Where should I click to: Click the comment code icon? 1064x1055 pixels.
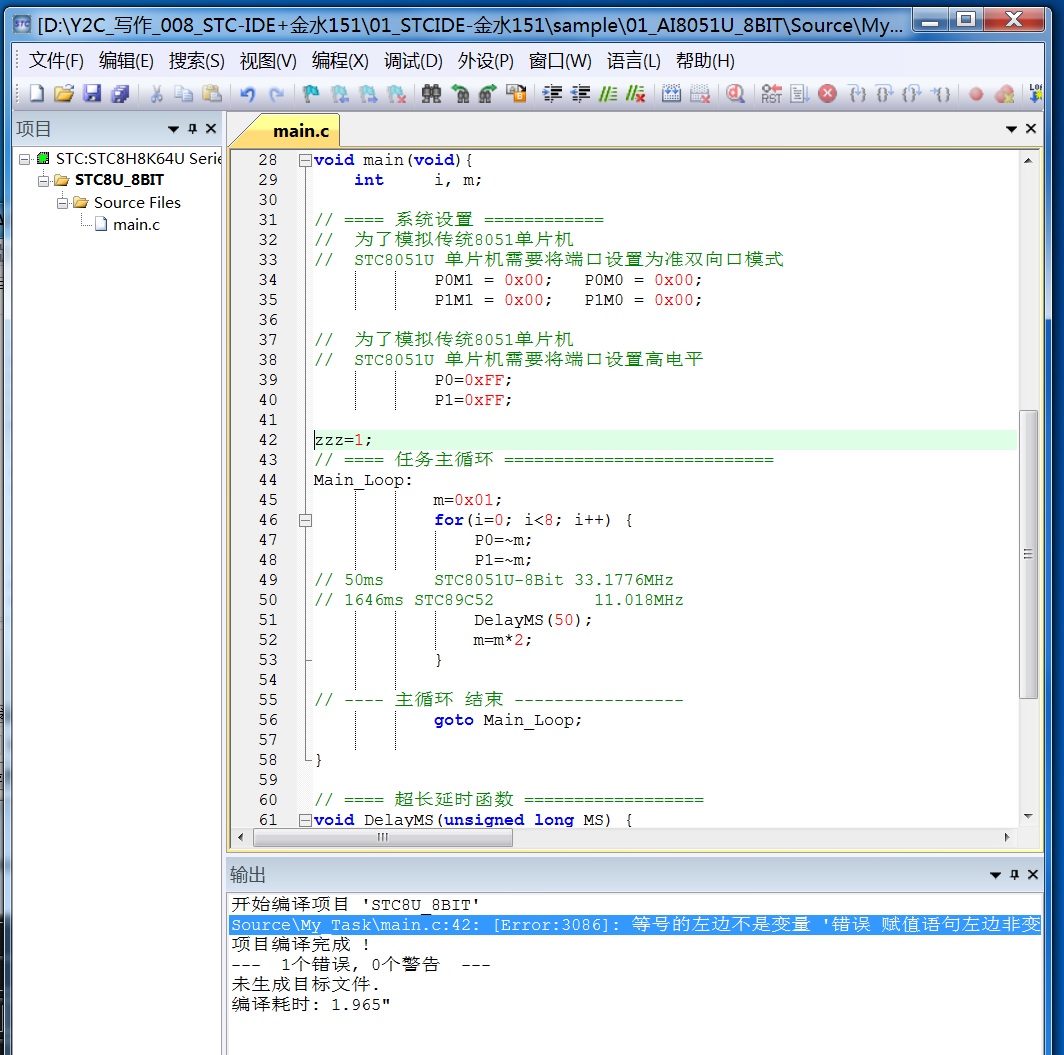click(x=607, y=95)
